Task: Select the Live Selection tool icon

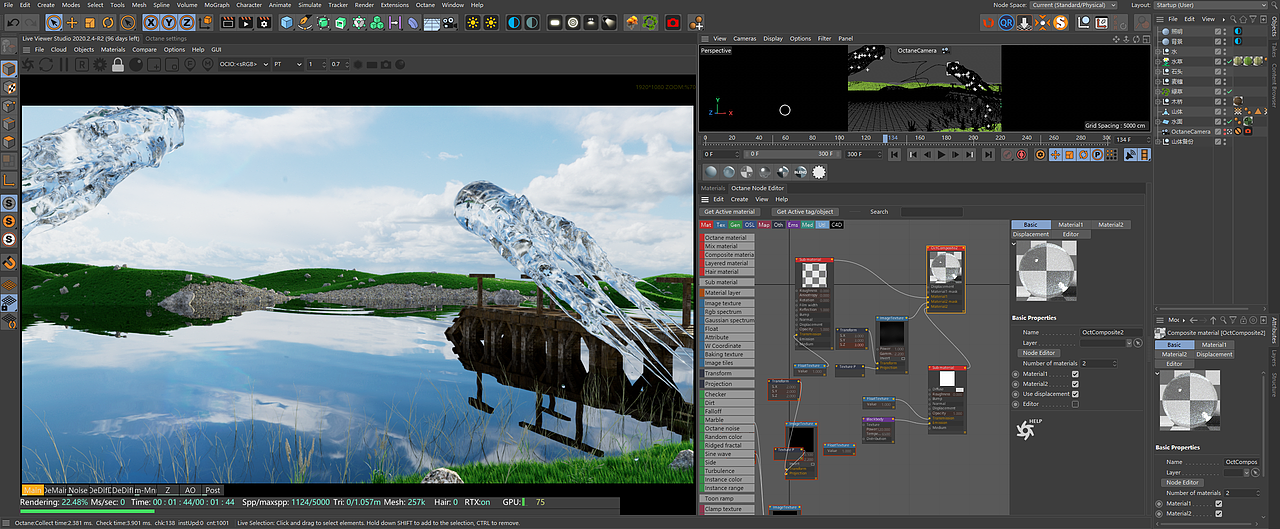Action: tap(54, 22)
